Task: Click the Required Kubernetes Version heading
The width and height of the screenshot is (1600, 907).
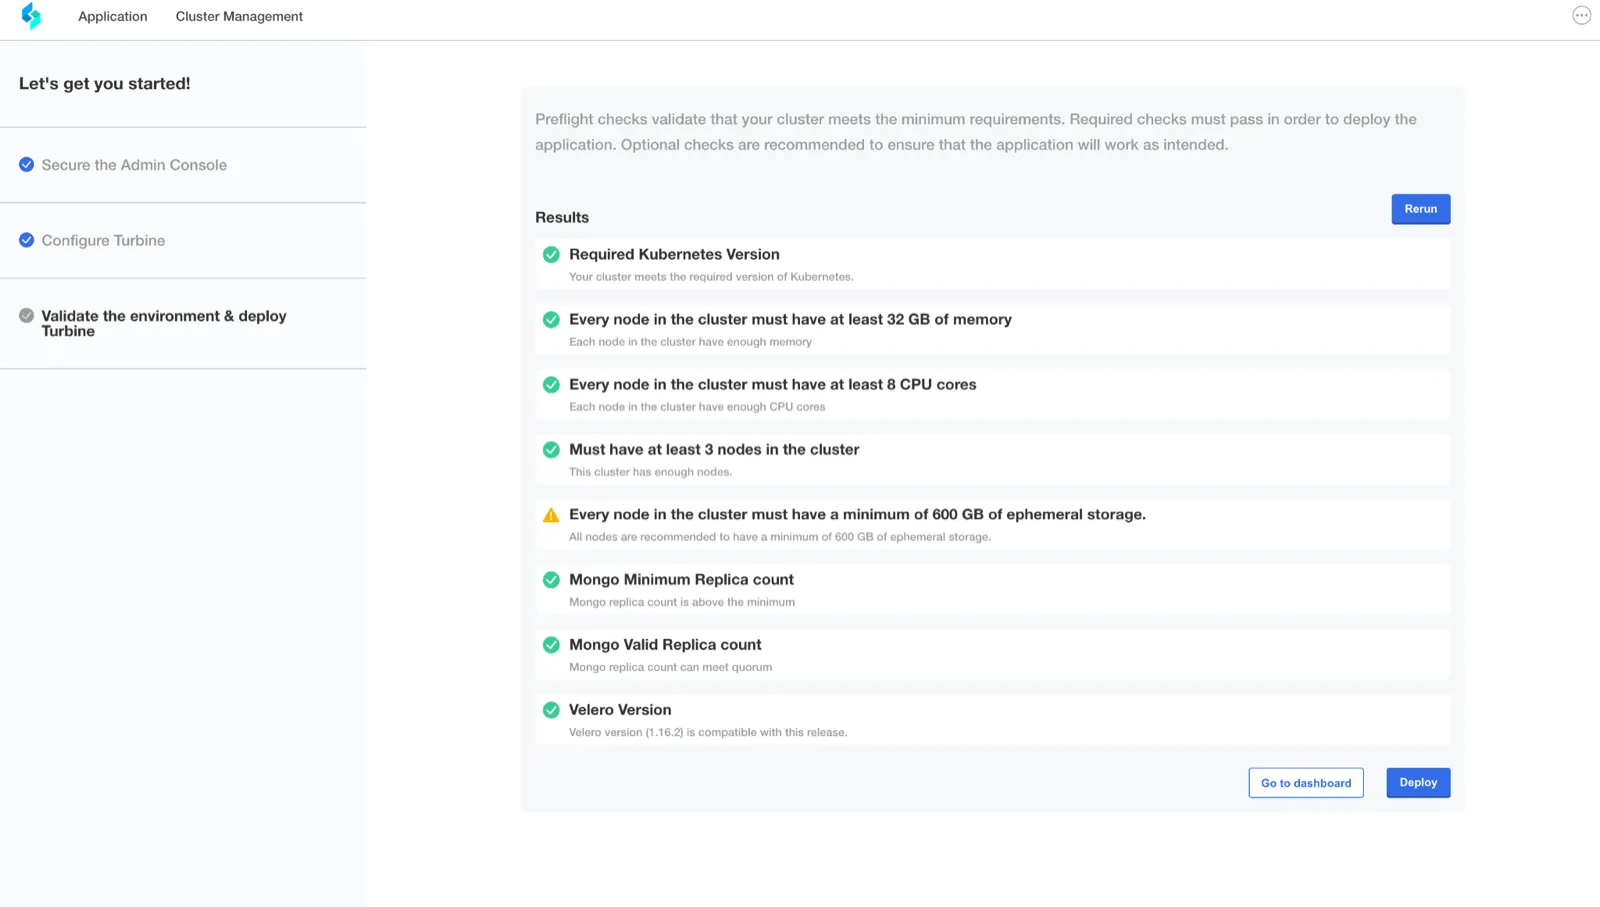Action: [674, 254]
